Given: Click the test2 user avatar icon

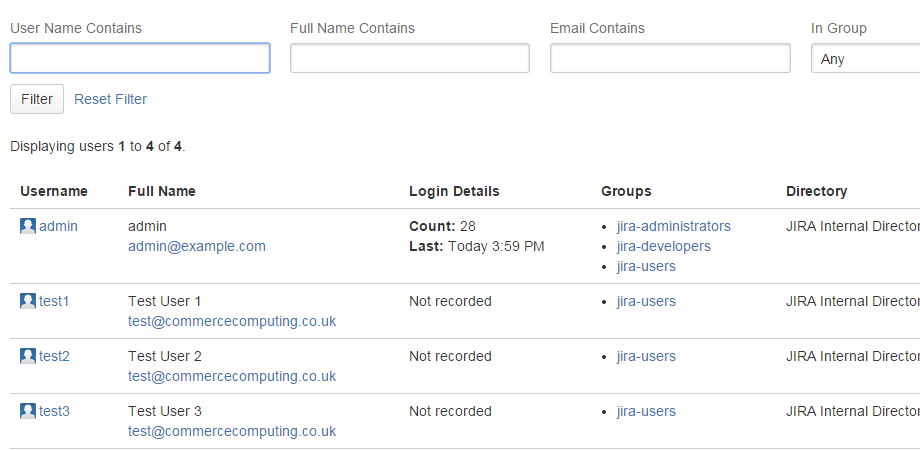Looking at the screenshot, I should tap(28, 356).
